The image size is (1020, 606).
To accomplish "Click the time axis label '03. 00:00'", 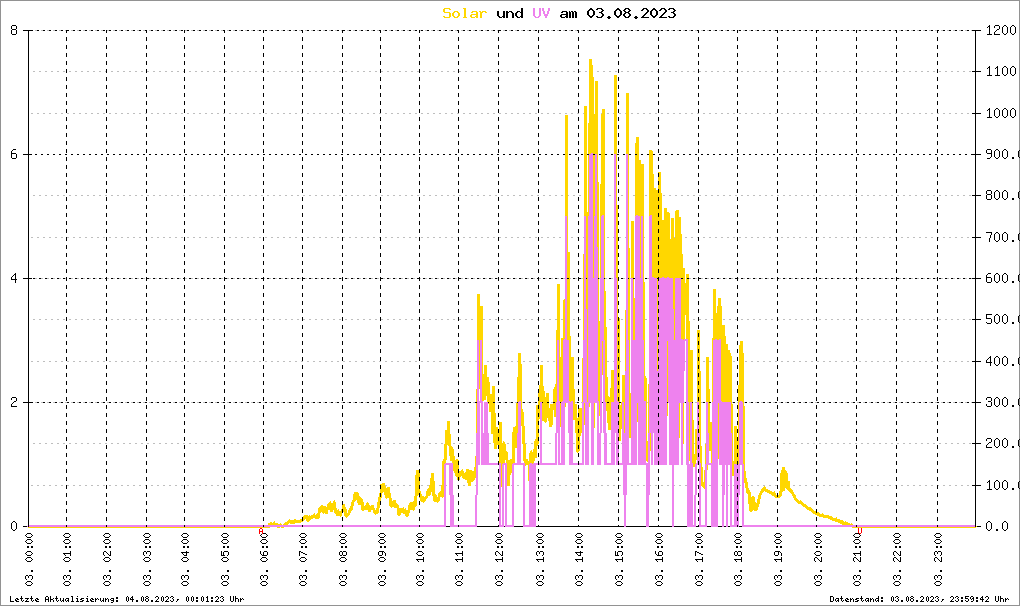I will coord(29,559).
